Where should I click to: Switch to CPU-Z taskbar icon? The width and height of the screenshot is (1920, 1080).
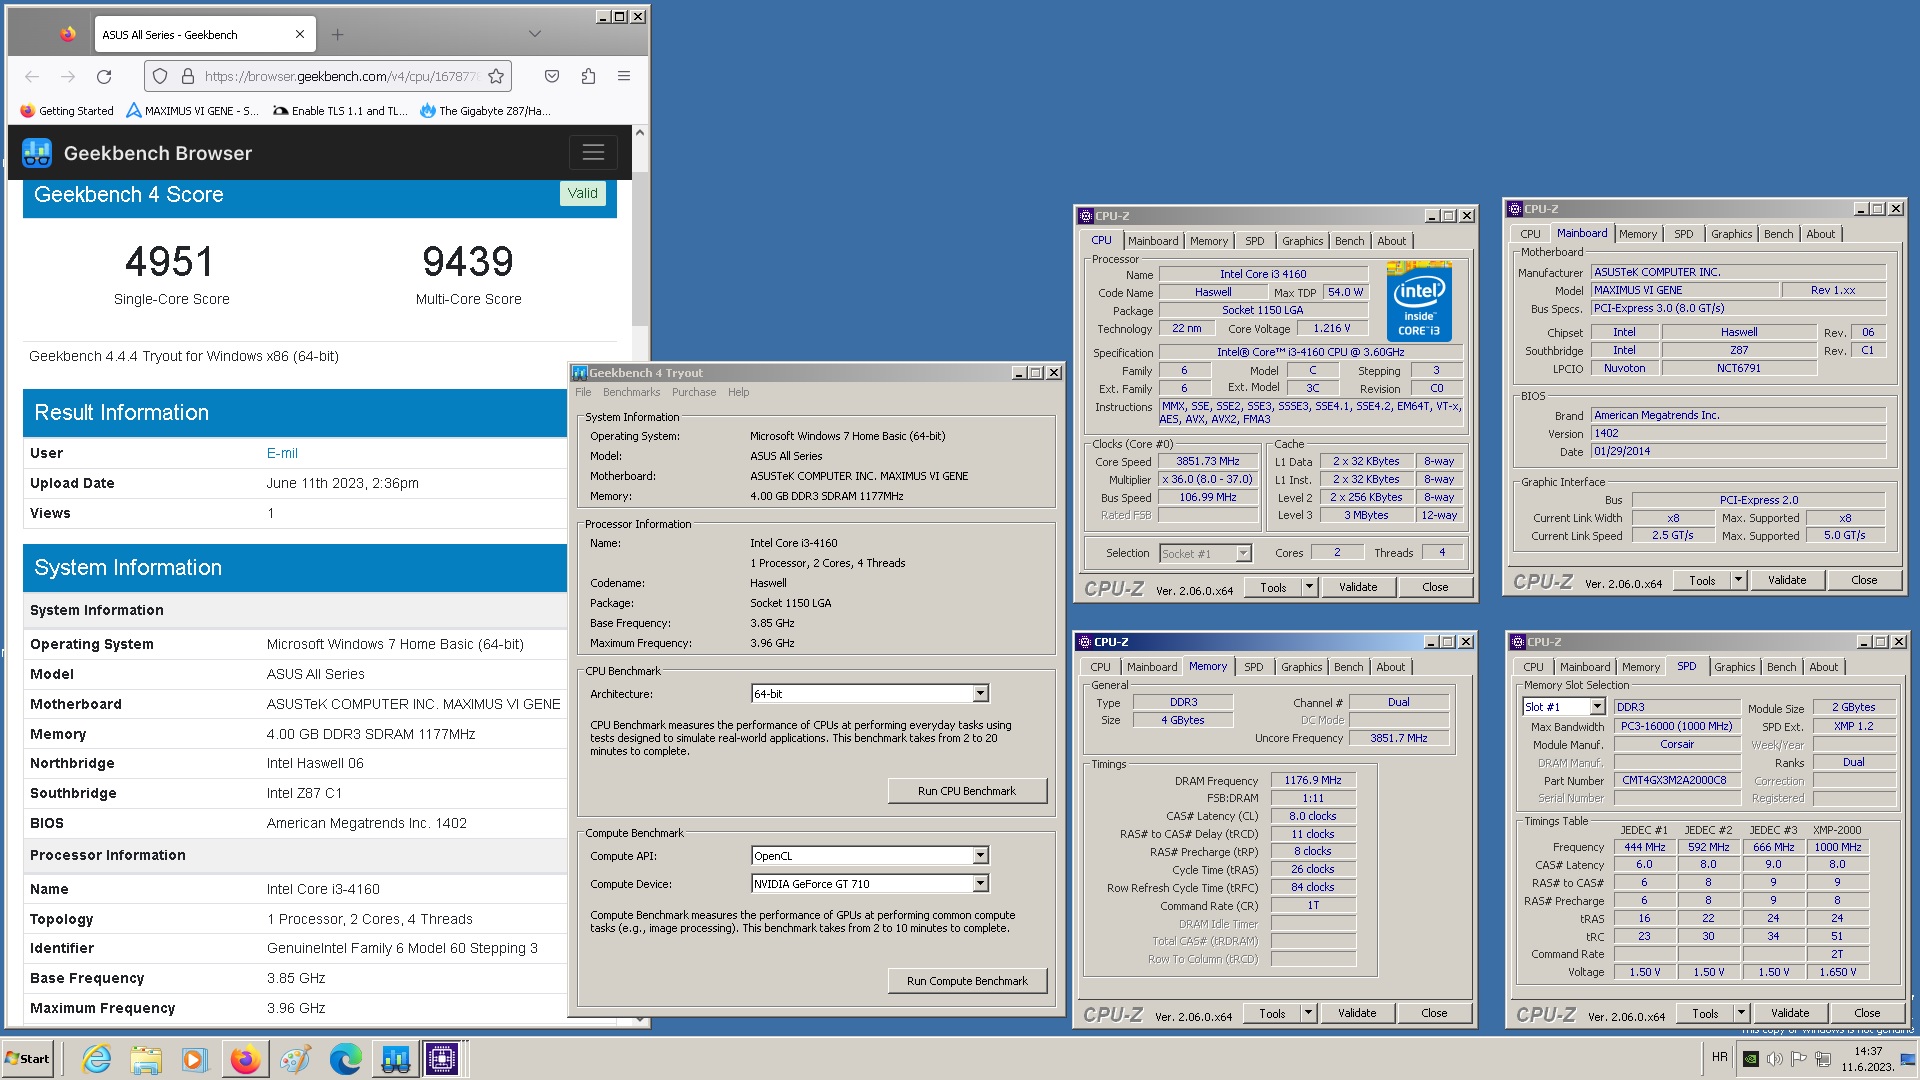(442, 1059)
